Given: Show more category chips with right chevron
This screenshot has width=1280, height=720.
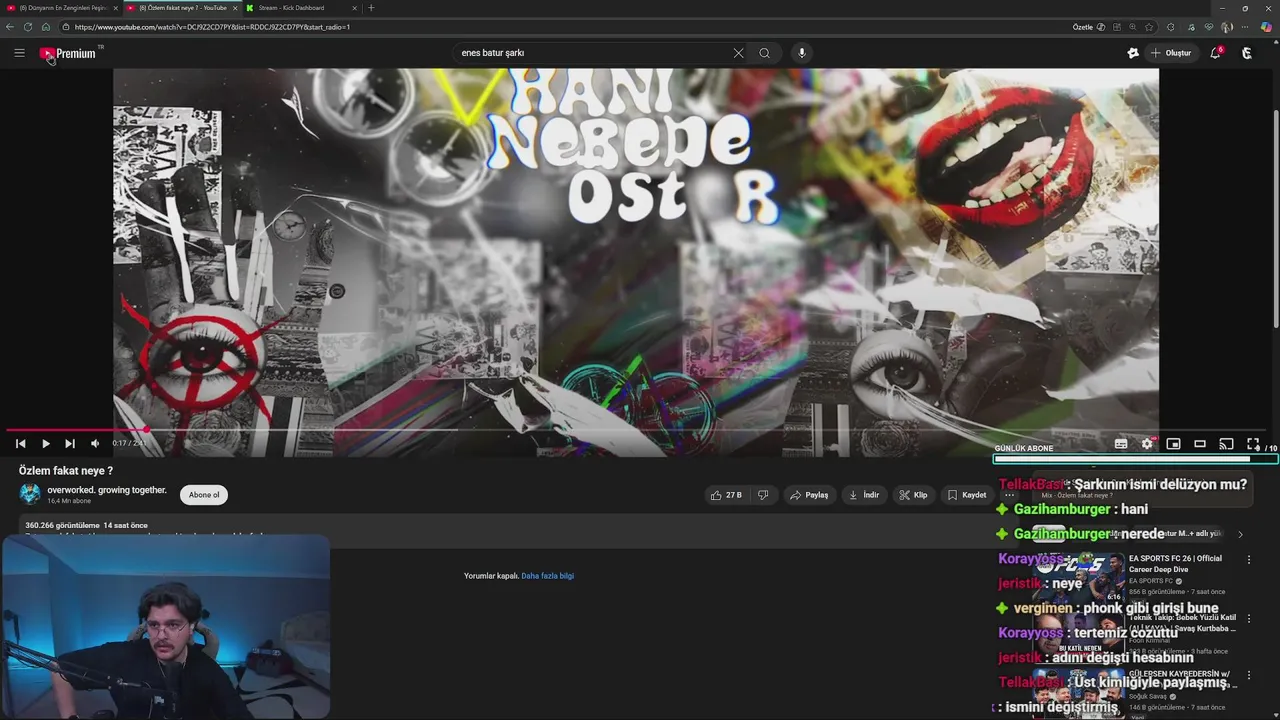Looking at the screenshot, I should click(1240, 535).
